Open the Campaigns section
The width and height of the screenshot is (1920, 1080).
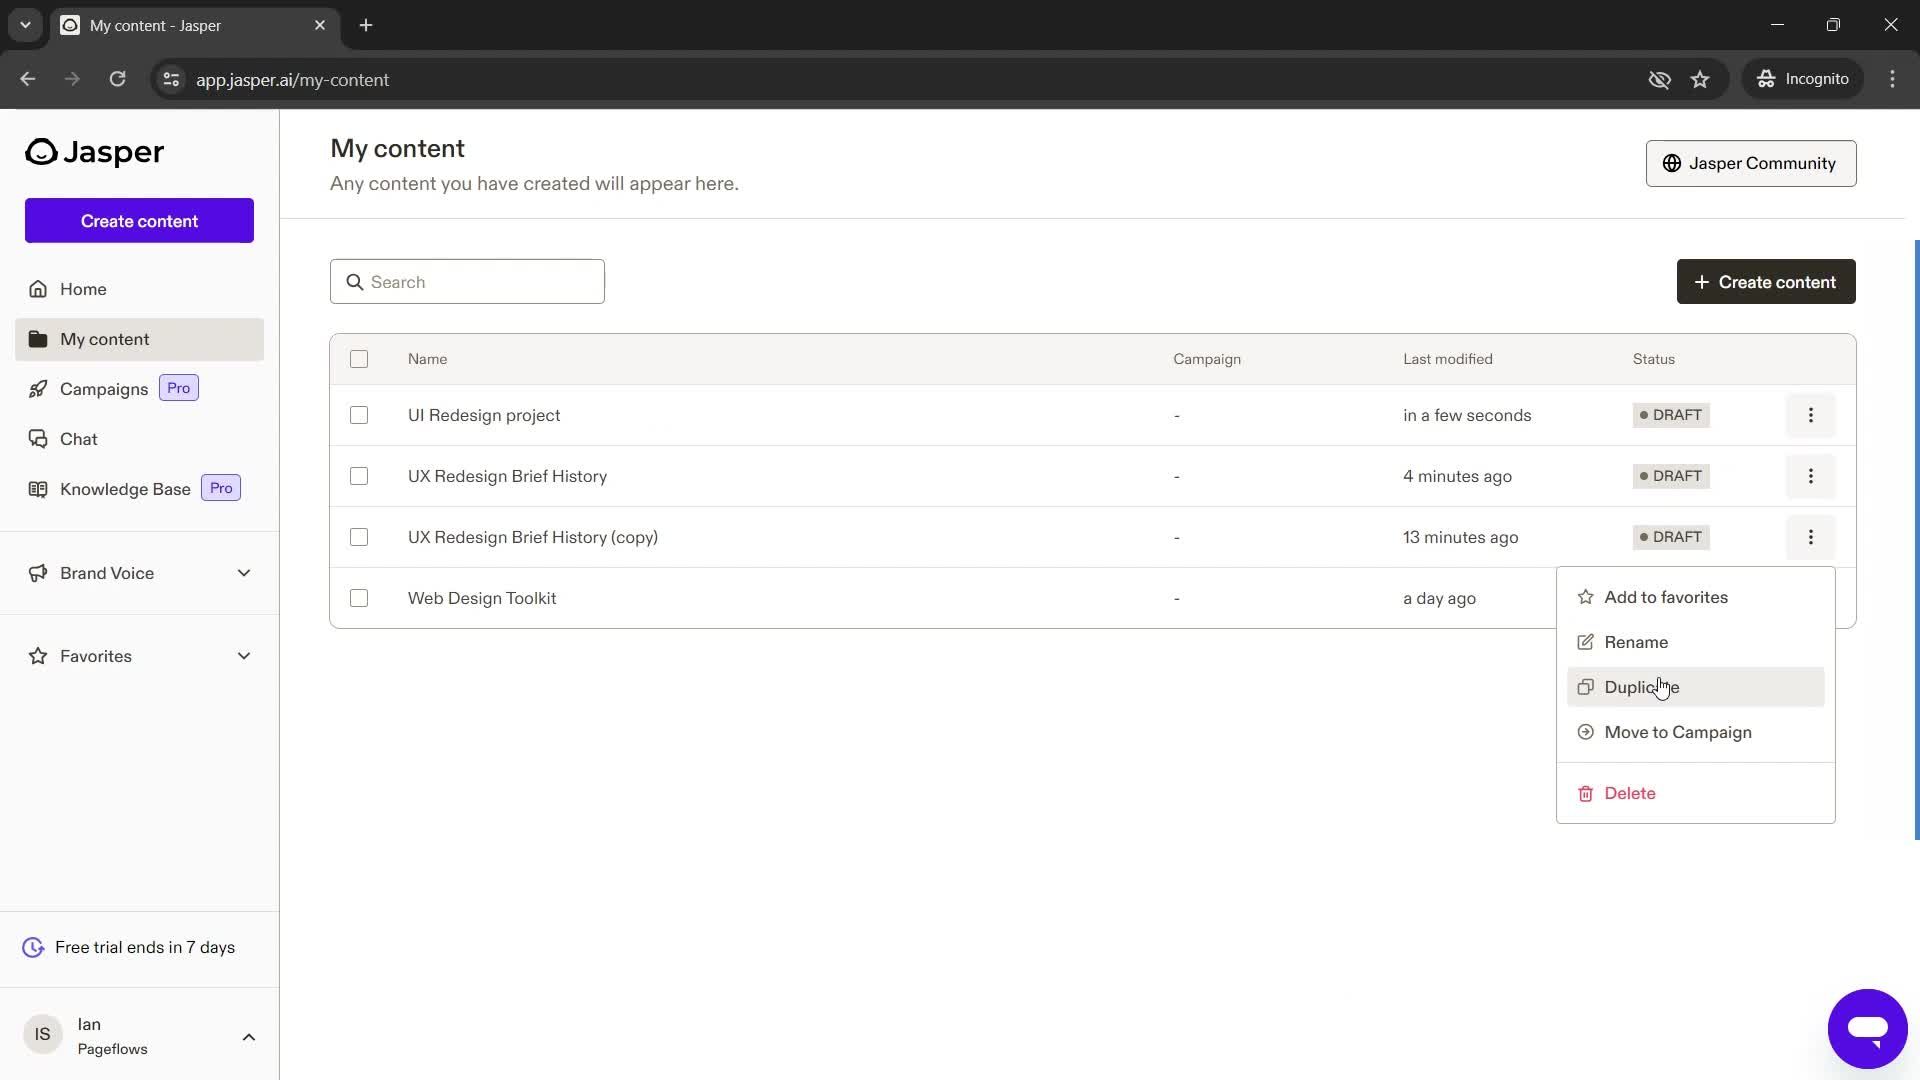pyautogui.click(x=103, y=389)
